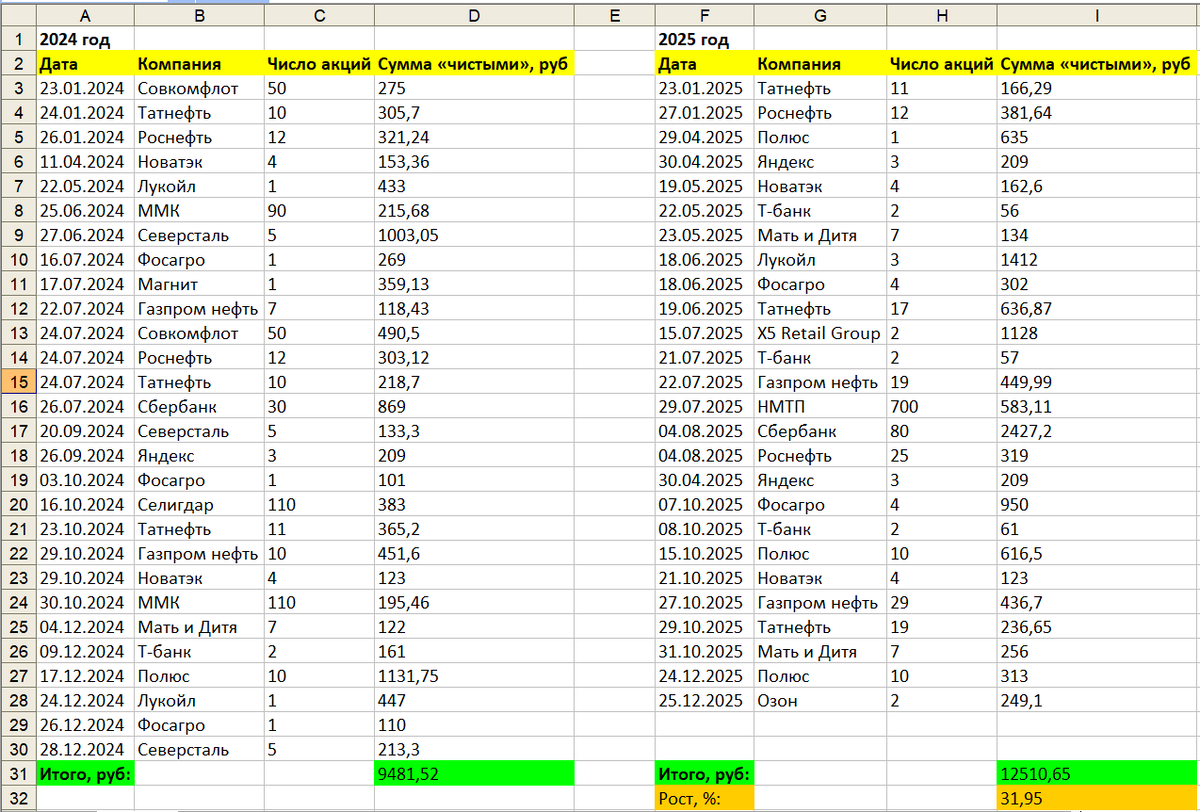1200x812 pixels.
Task: Select column D header
Action: (x=474, y=16)
